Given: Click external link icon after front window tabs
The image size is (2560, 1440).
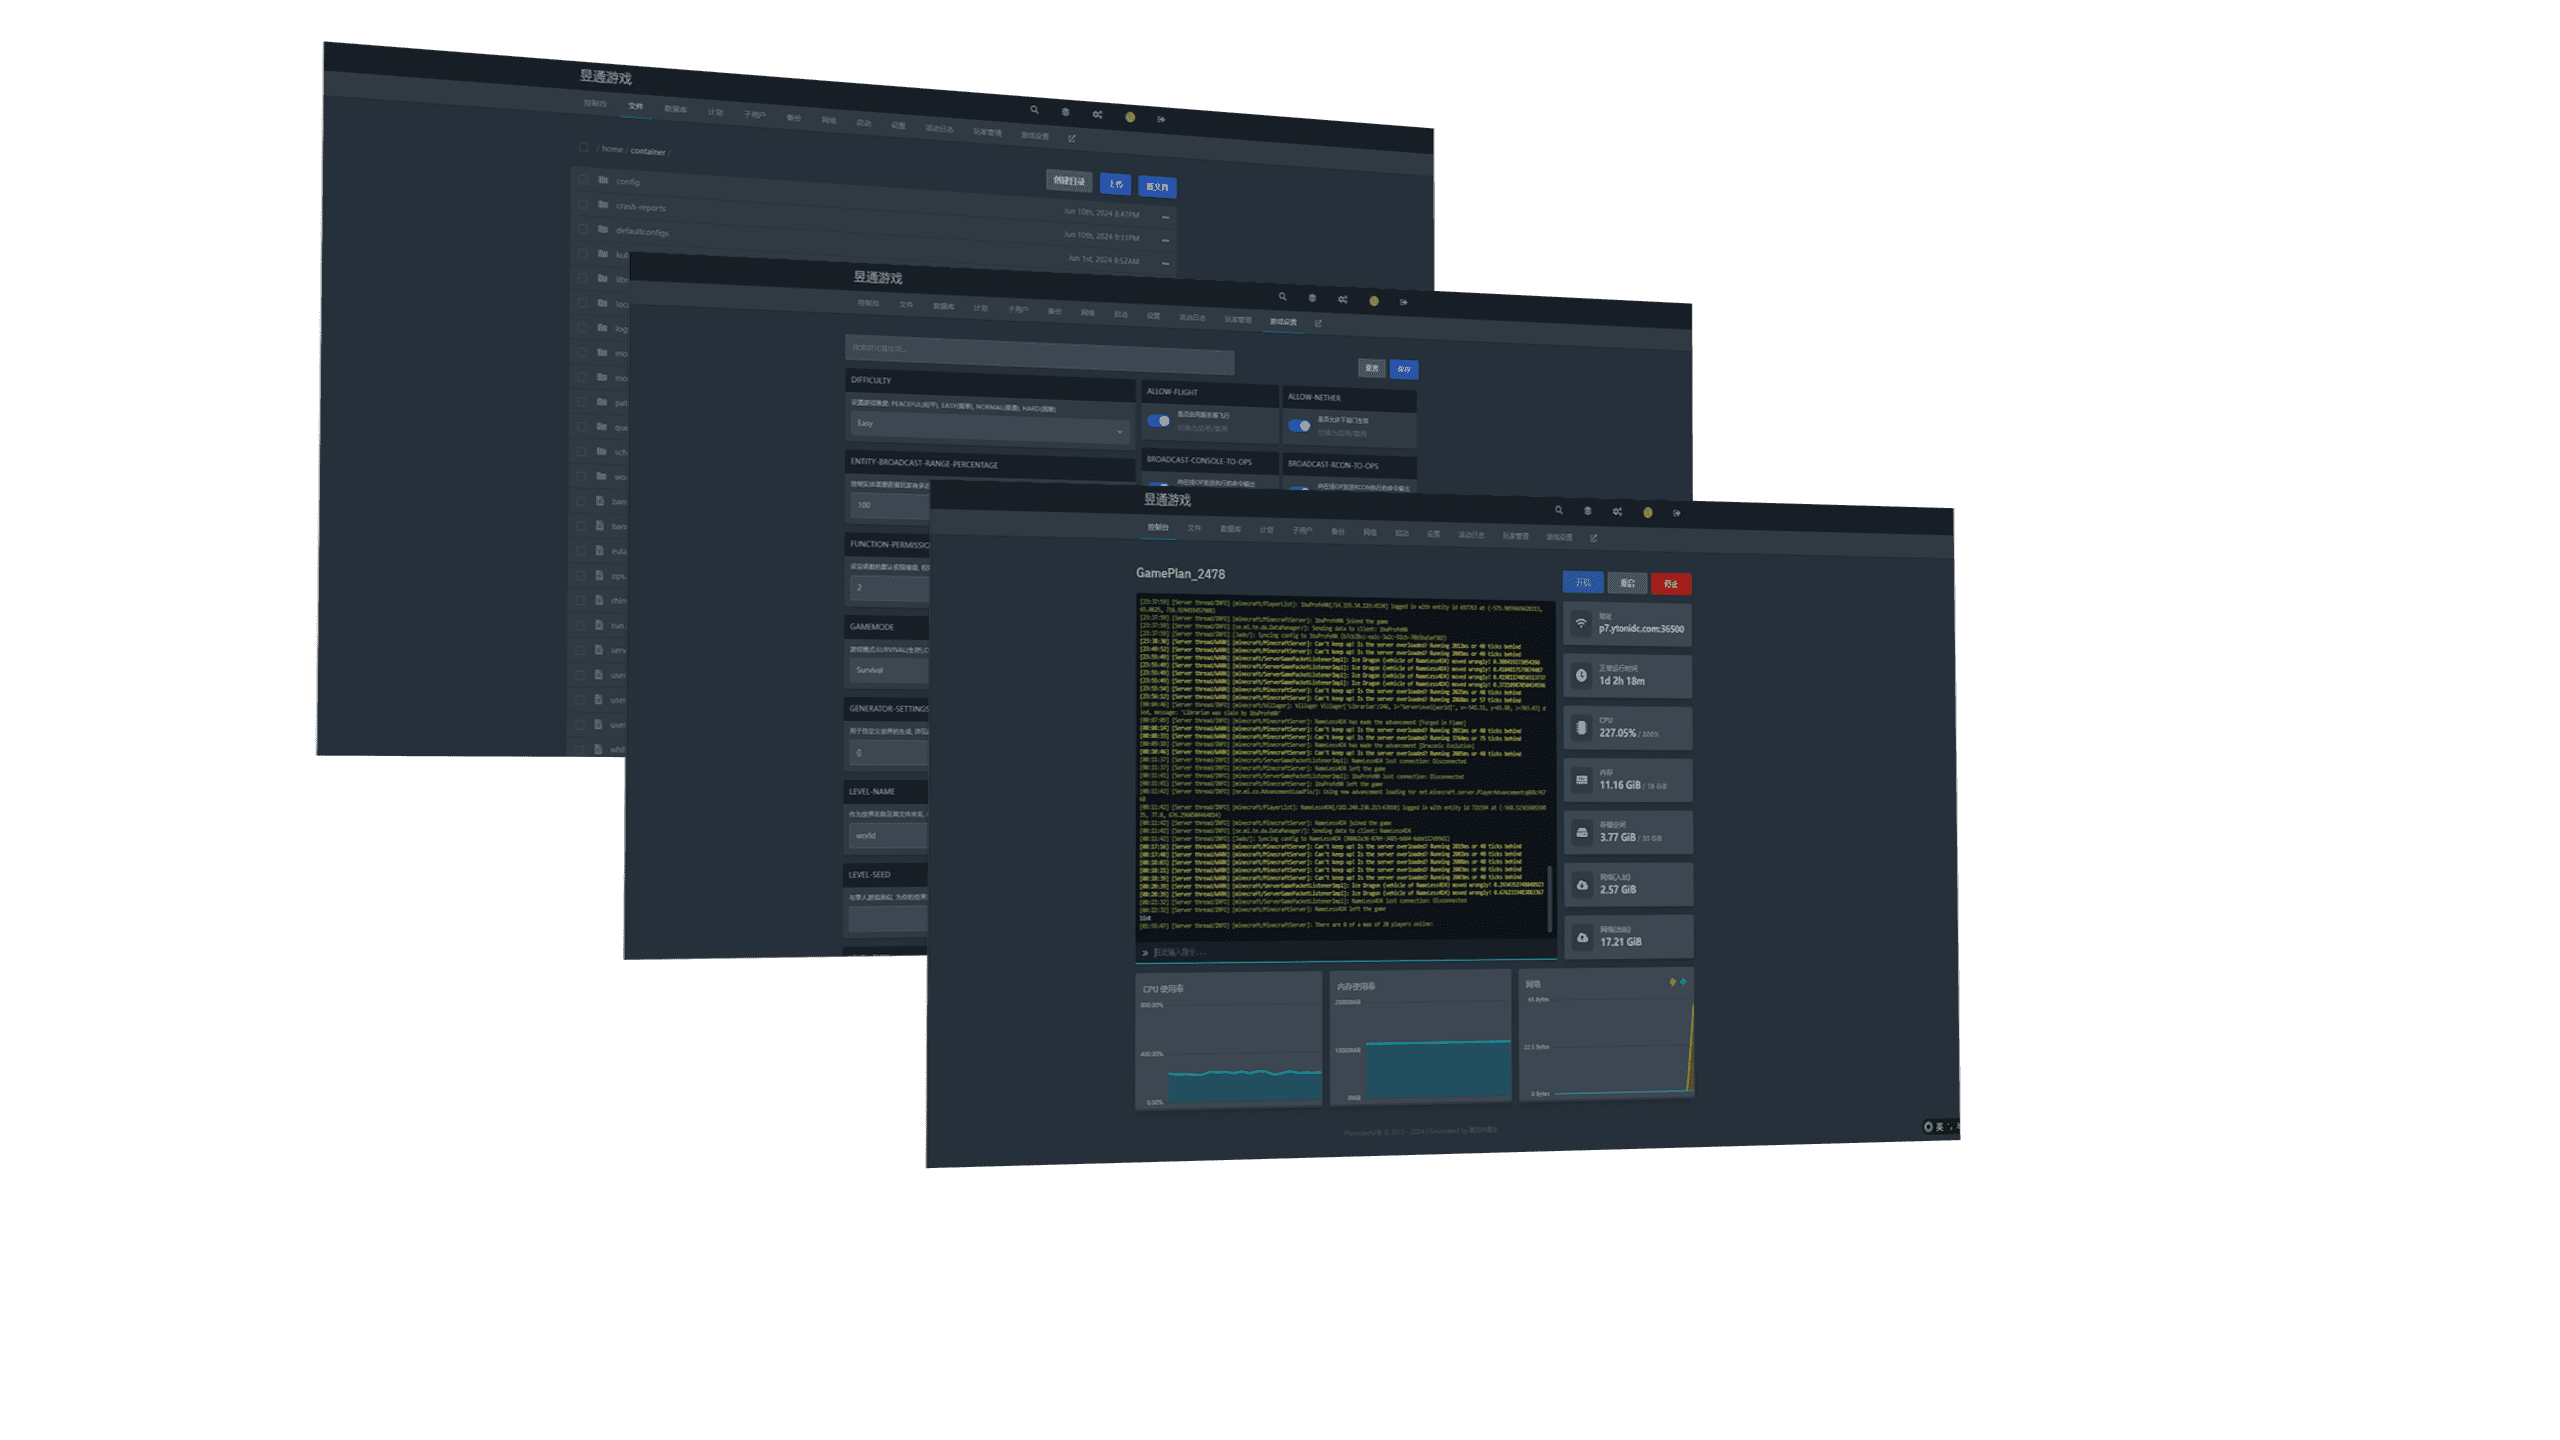Looking at the screenshot, I should [x=1594, y=538].
